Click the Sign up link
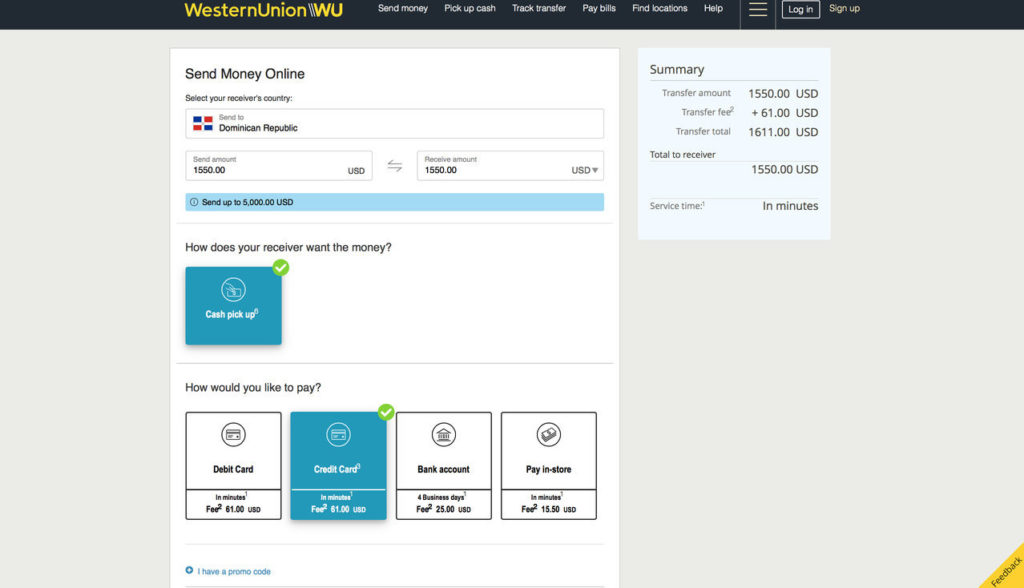This screenshot has height=588, width=1024. pyautogui.click(x=844, y=8)
